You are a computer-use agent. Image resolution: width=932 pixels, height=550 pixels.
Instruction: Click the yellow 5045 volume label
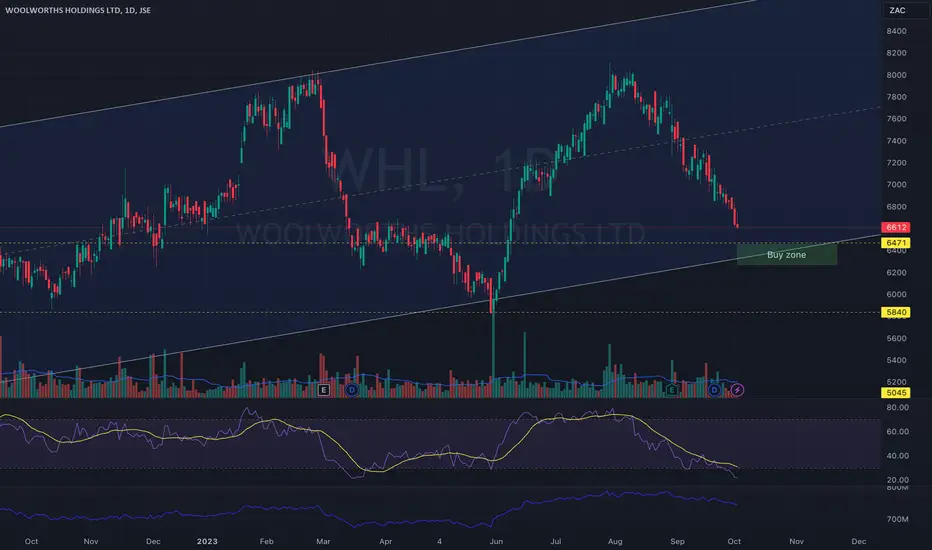896,392
